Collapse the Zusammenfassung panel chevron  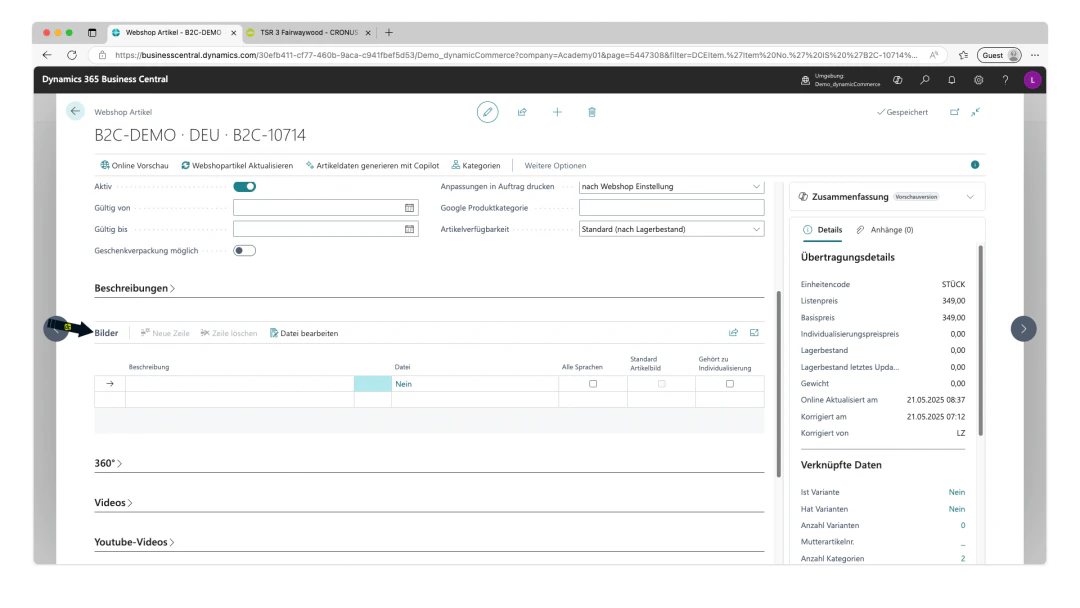pyautogui.click(x=970, y=197)
